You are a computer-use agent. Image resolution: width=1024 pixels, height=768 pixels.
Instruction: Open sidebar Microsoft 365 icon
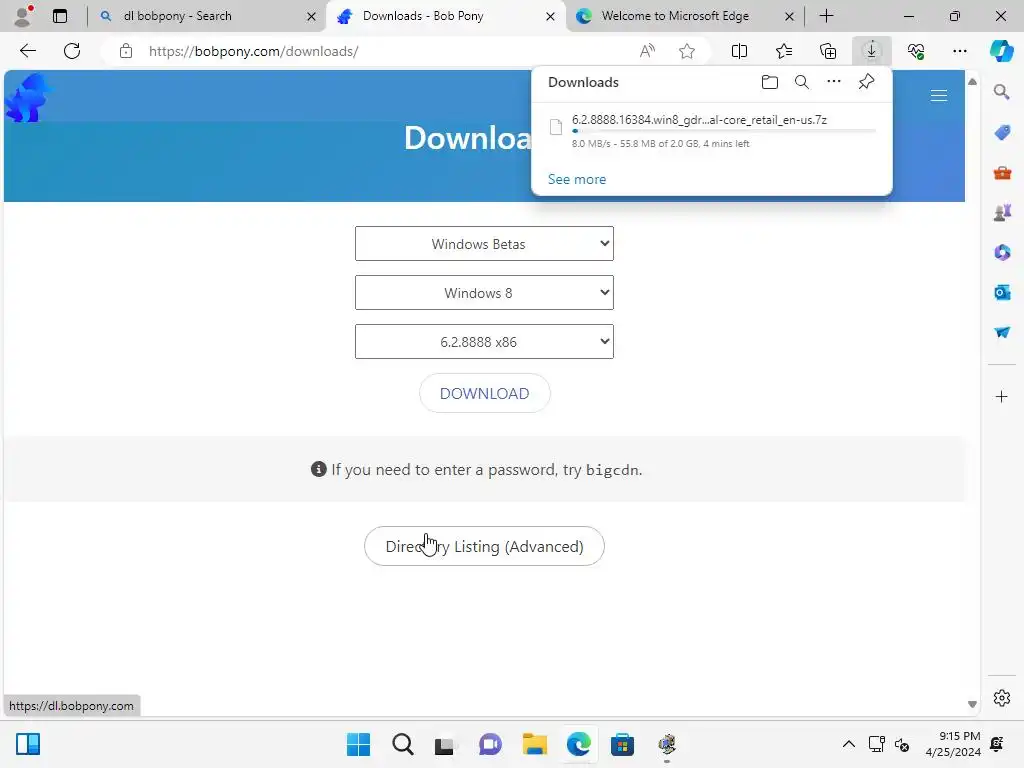[x=1002, y=252]
